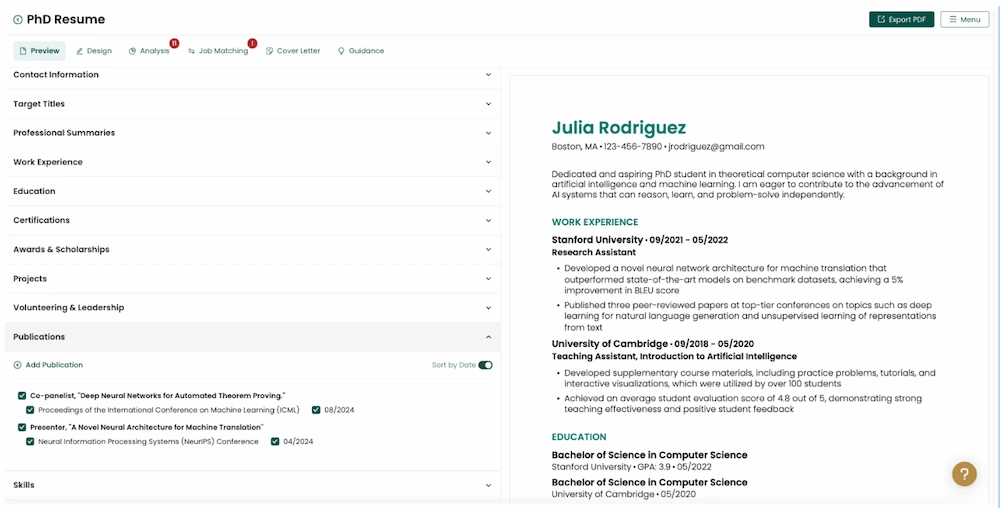Expand the Volunteering & Leadership section
1000x508 pixels.
point(253,308)
